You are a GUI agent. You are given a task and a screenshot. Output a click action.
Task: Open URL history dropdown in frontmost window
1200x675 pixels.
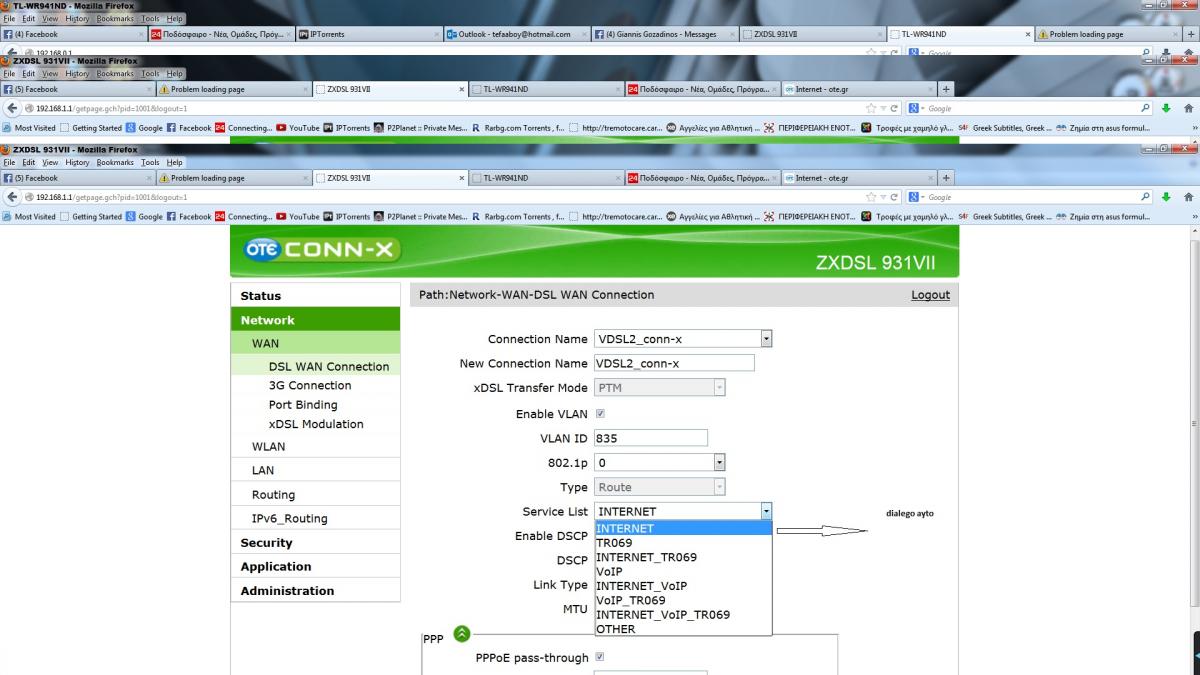[x=883, y=197]
